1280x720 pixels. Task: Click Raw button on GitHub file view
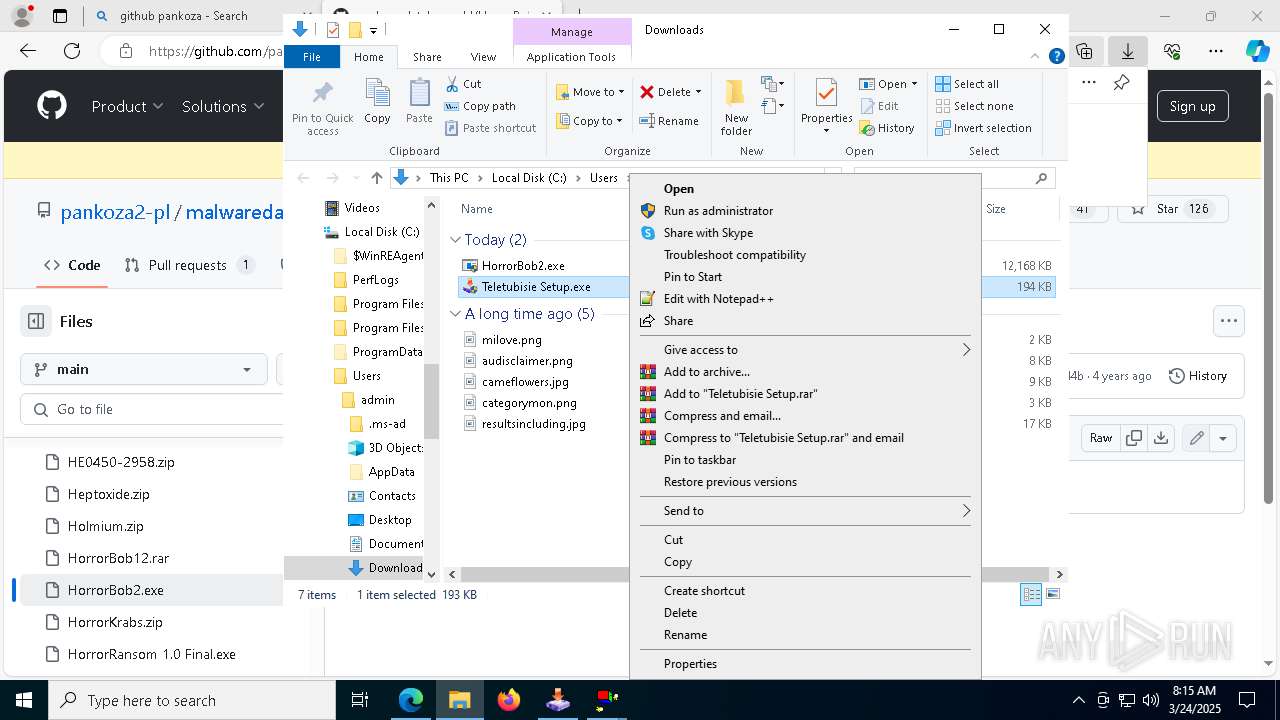pyautogui.click(x=1101, y=438)
